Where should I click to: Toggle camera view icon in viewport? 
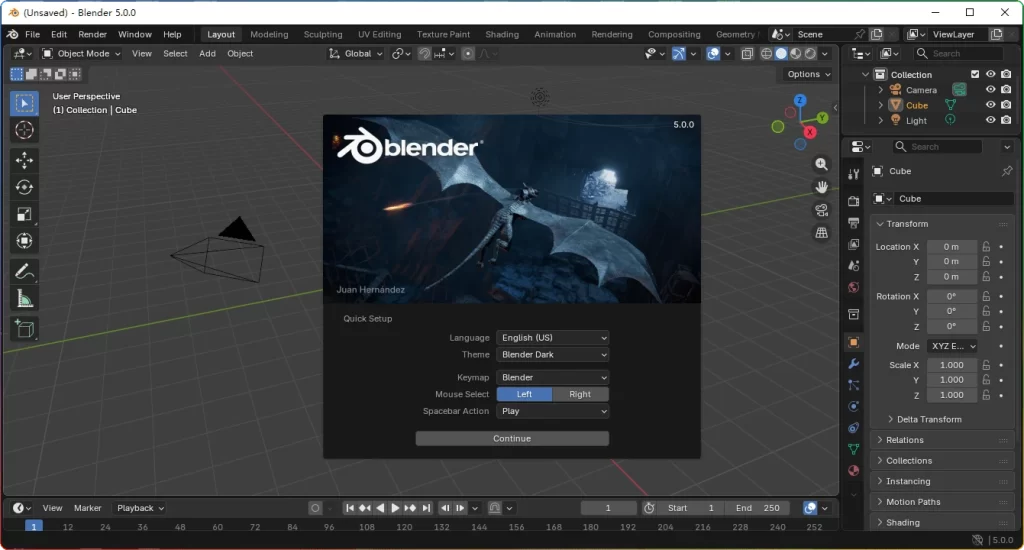(x=822, y=210)
